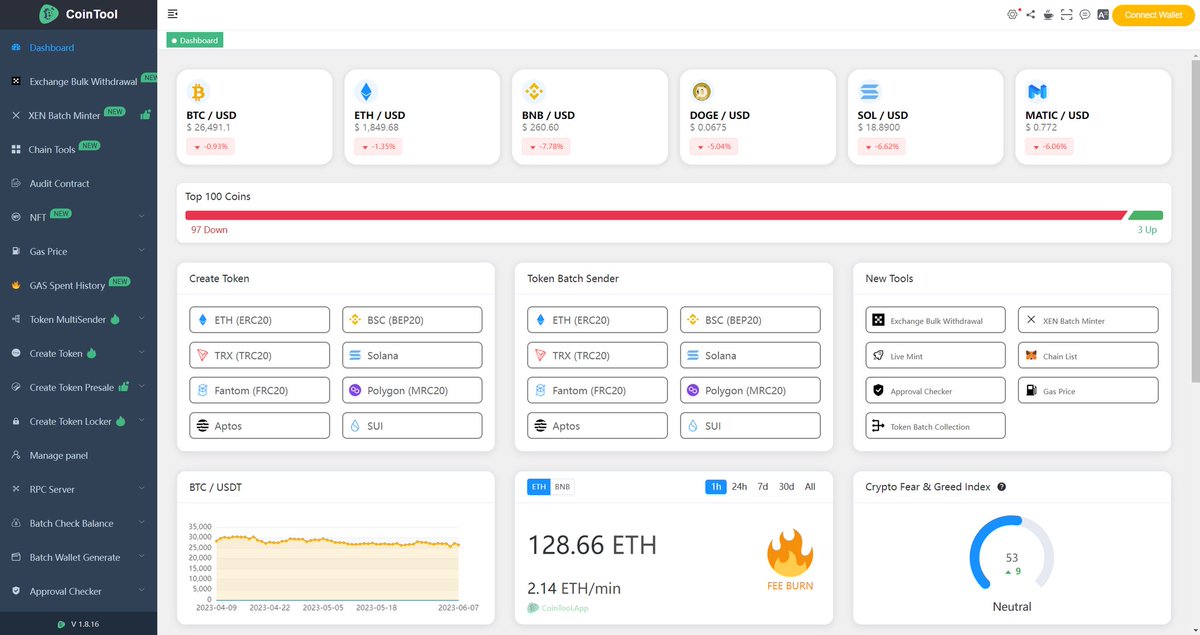The width and height of the screenshot is (1200, 635).
Task: Select the Dashboard page tab
Action: coord(195,40)
